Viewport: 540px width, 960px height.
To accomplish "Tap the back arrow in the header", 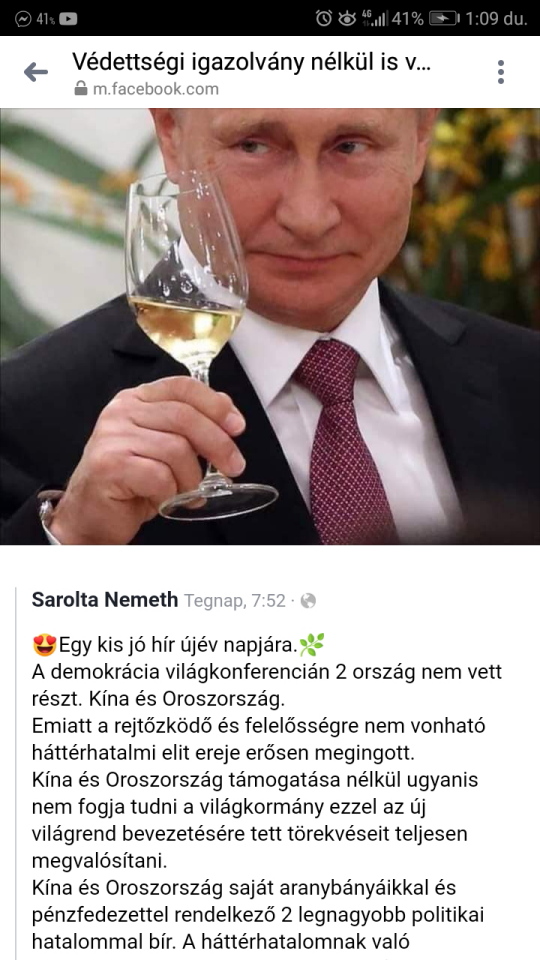I will click(x=36, y=72).
